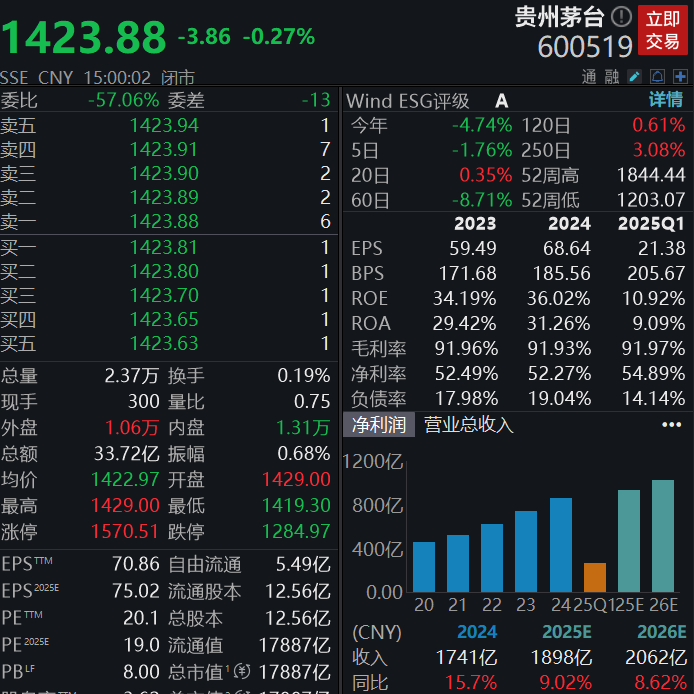This screenshot has width=694, height=694.
Task: Select the 卖二 price 1423.89
Action: click(x=164, y=197)
